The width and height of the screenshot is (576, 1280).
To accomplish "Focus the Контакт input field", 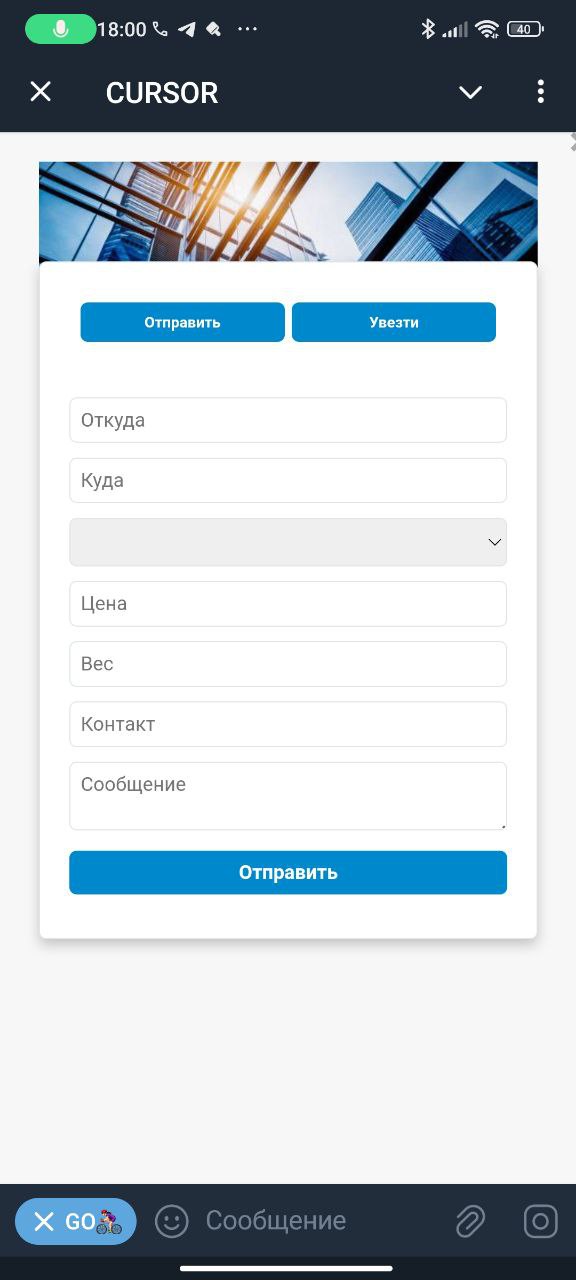I will 288,724.
